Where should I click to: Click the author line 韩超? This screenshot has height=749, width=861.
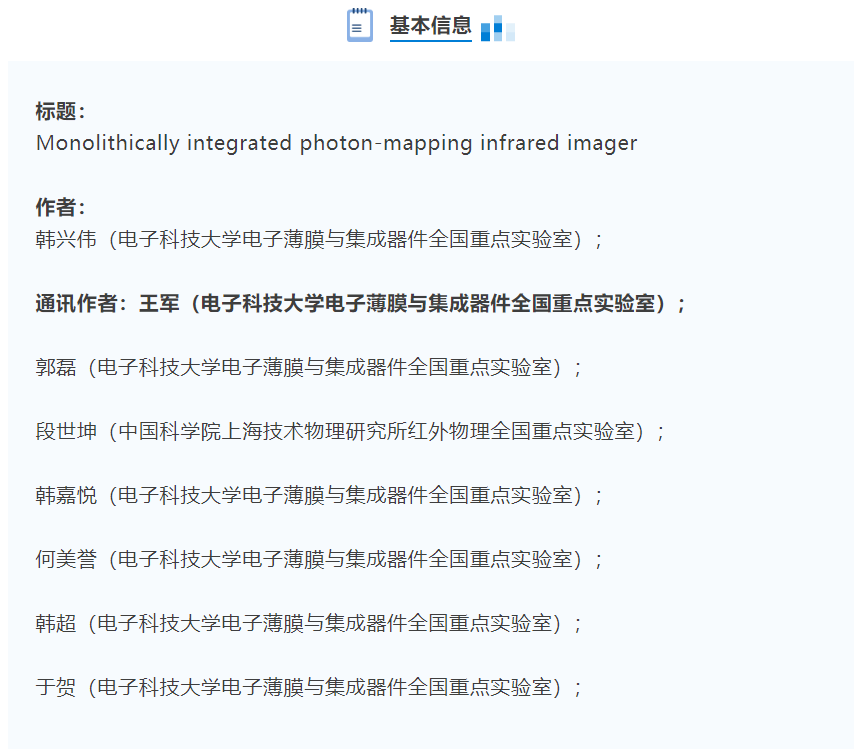click(309, 623)
